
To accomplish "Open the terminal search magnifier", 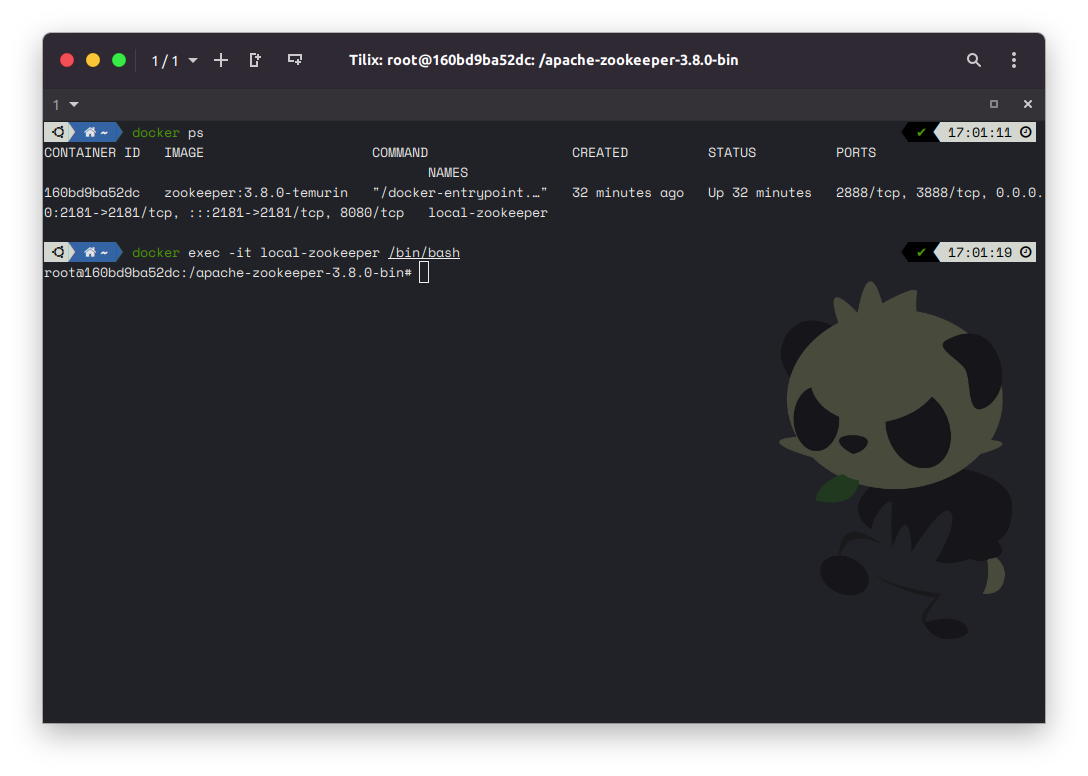I will coord(974,60).
